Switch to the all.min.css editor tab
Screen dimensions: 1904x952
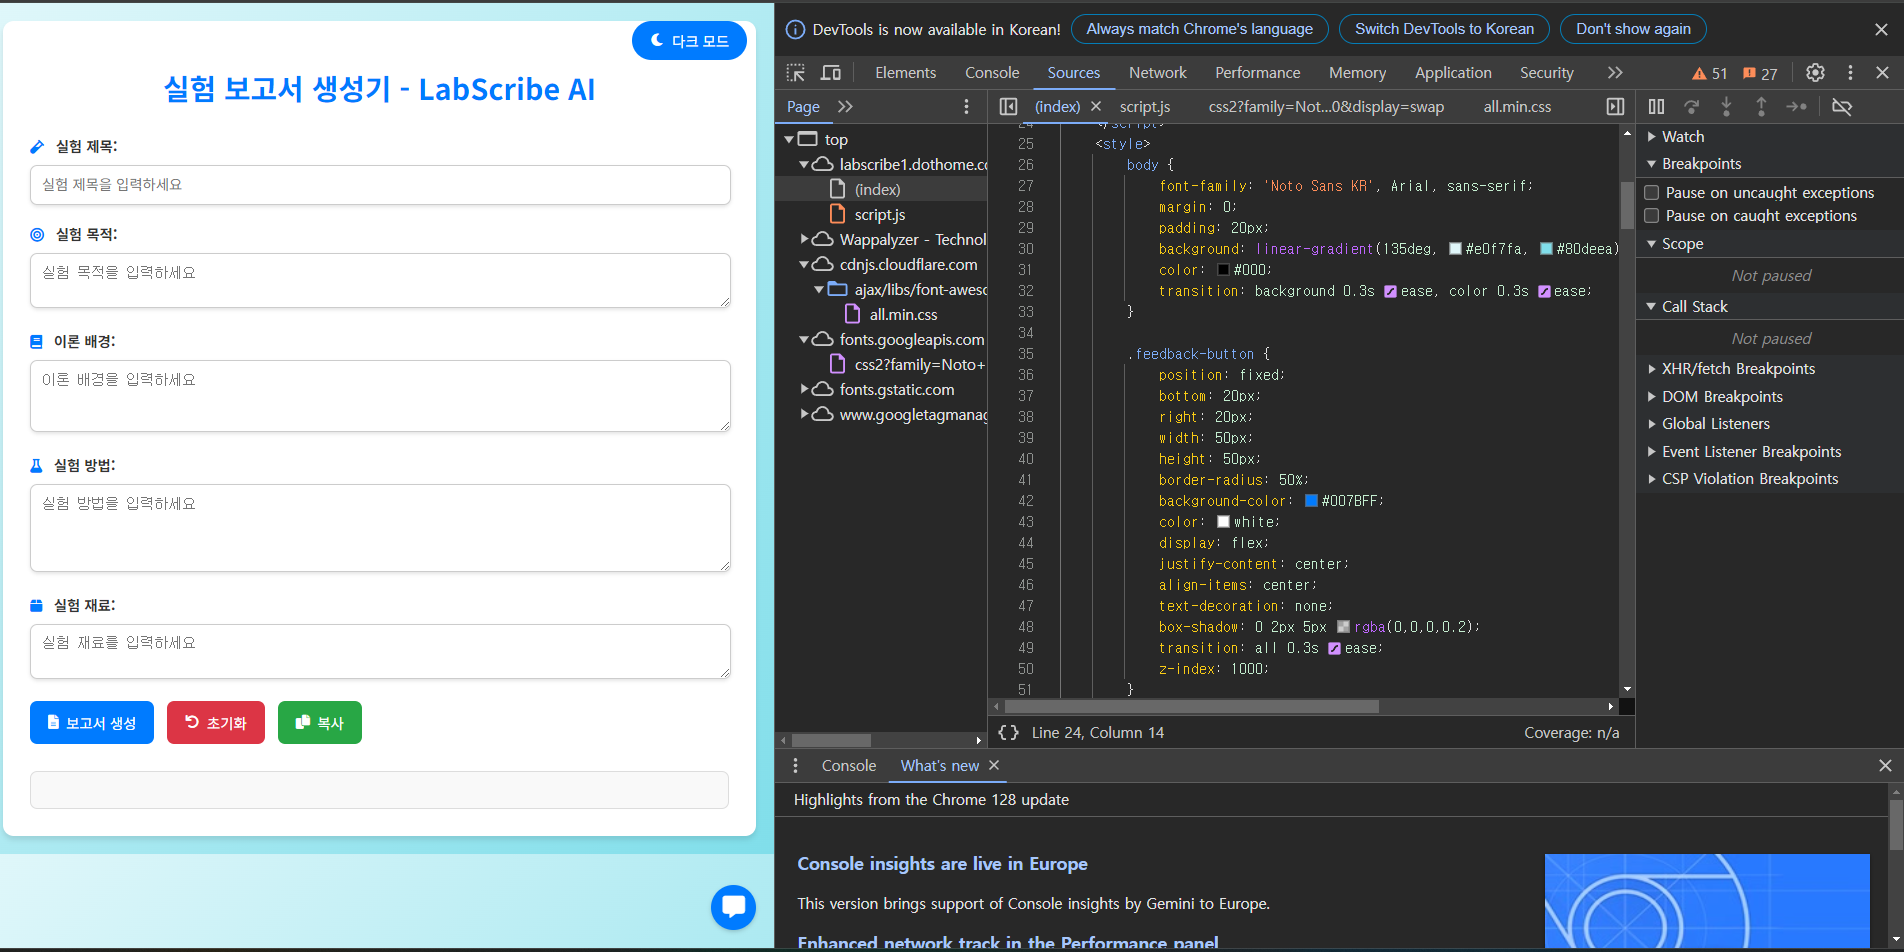1517,106
